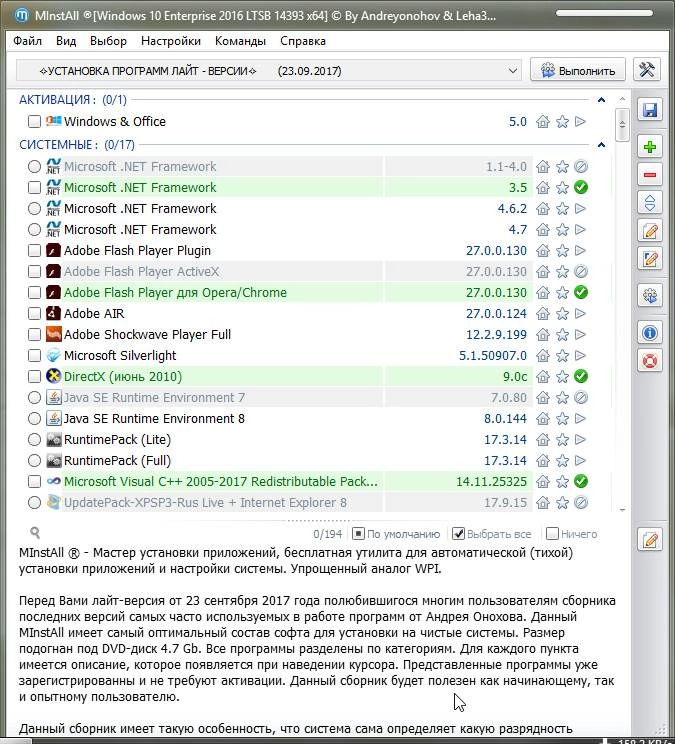
Task: Click run arrow for Adobe Flash Player Plugin
Action: 580,251
